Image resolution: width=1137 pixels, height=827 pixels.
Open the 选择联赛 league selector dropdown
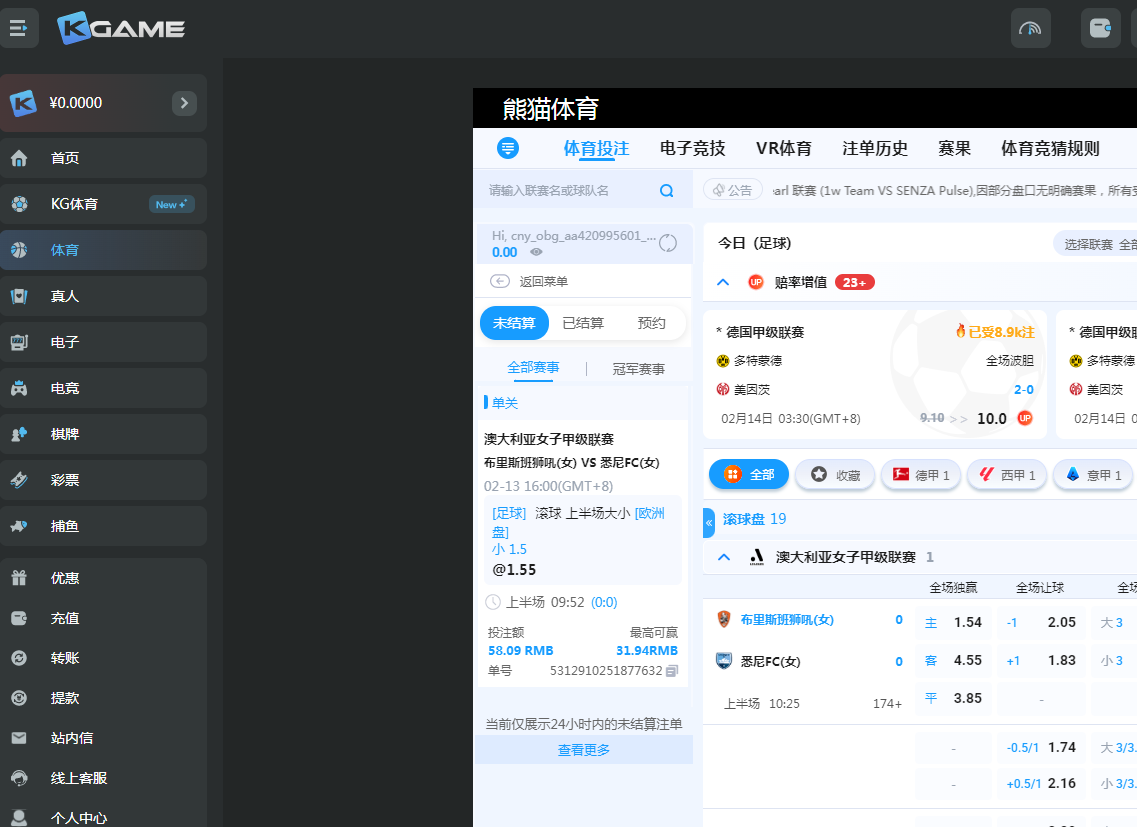[1095, 244]
